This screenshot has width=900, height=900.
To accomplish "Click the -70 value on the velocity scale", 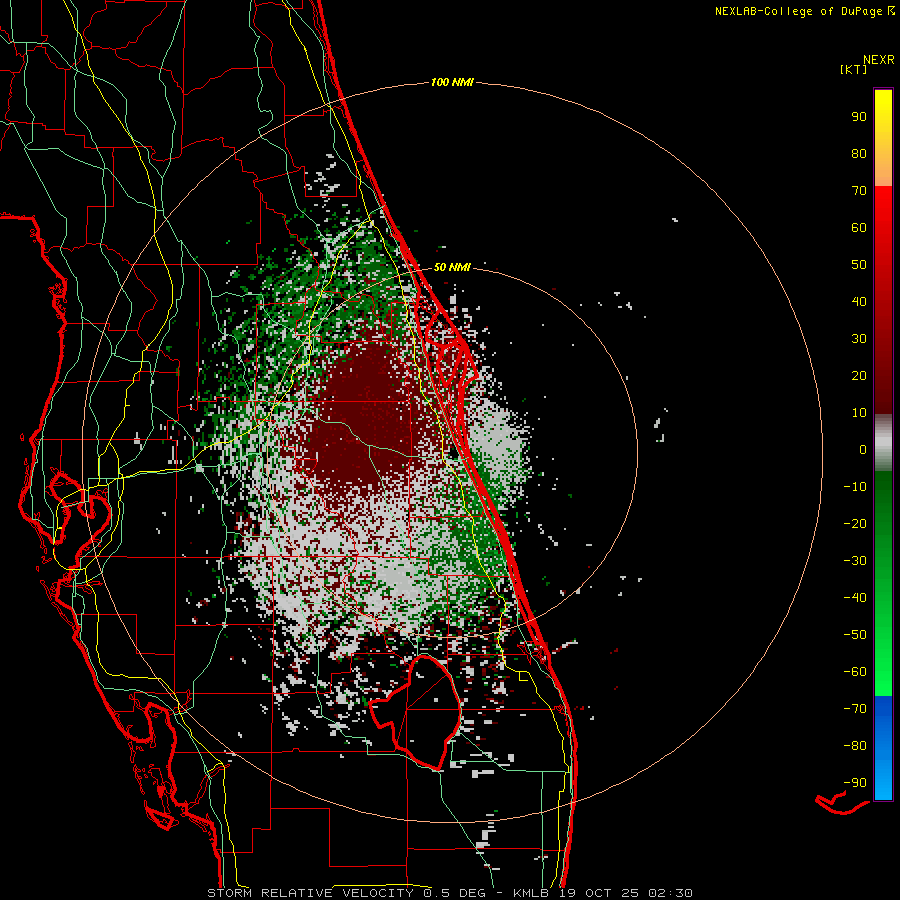I will (855, 709).
